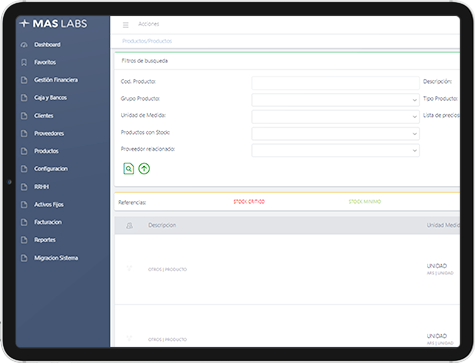Image resolution: width=475 pixels, height=363 pixels.
Task: Click the Unidad Medida column header
Action: 443,225
